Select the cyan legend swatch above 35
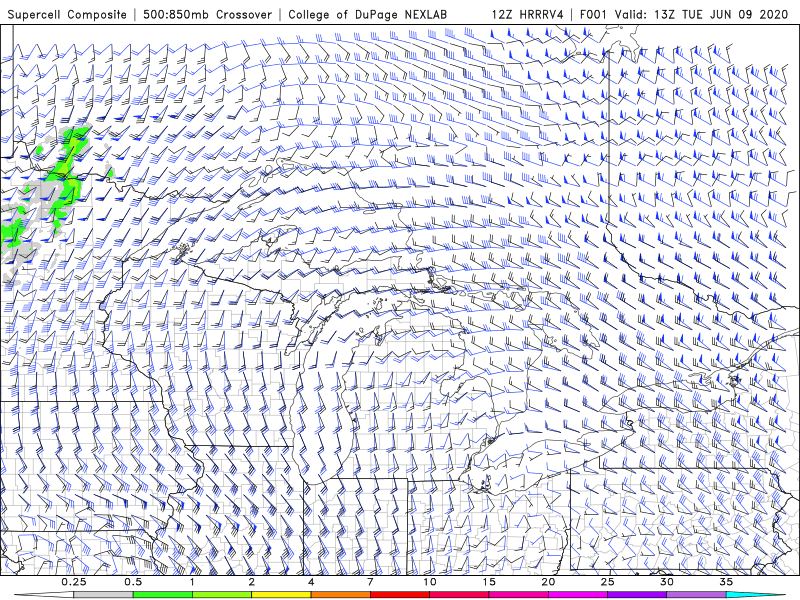The height and width of the screenshot is (600, 800). click(x=755, y=595)
